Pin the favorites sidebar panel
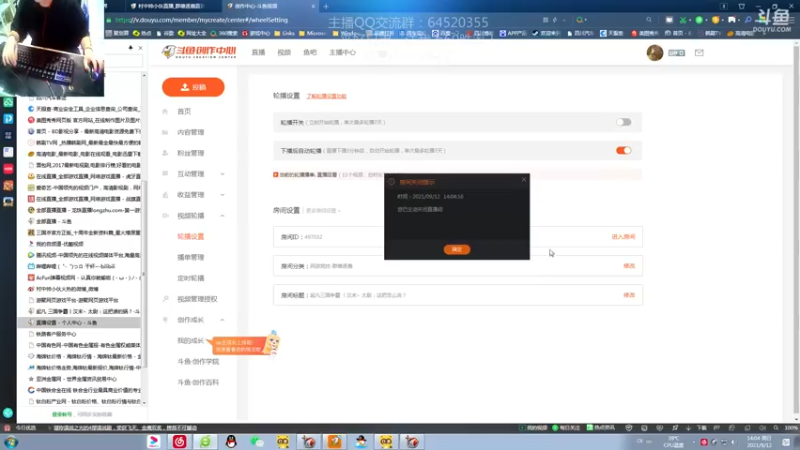The height and width of the screenshot is (450, 800). [x=131, y=48]
